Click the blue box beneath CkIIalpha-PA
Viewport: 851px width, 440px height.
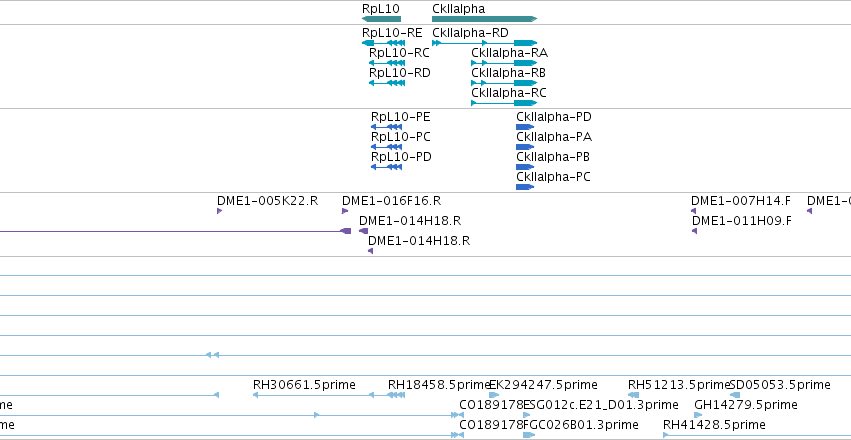tap(525, 147)
